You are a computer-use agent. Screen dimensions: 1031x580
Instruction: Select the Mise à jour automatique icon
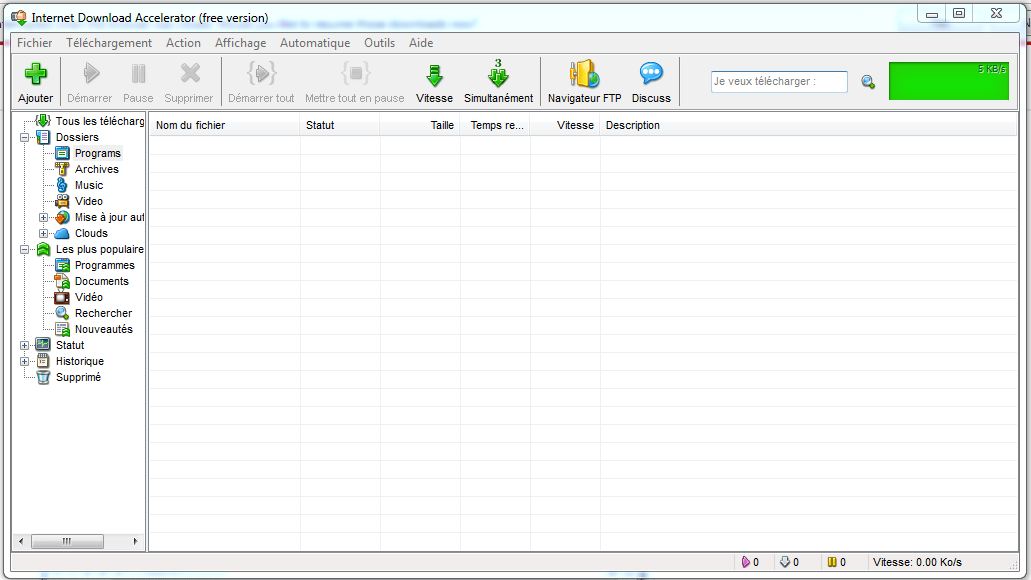coord(62,217)
